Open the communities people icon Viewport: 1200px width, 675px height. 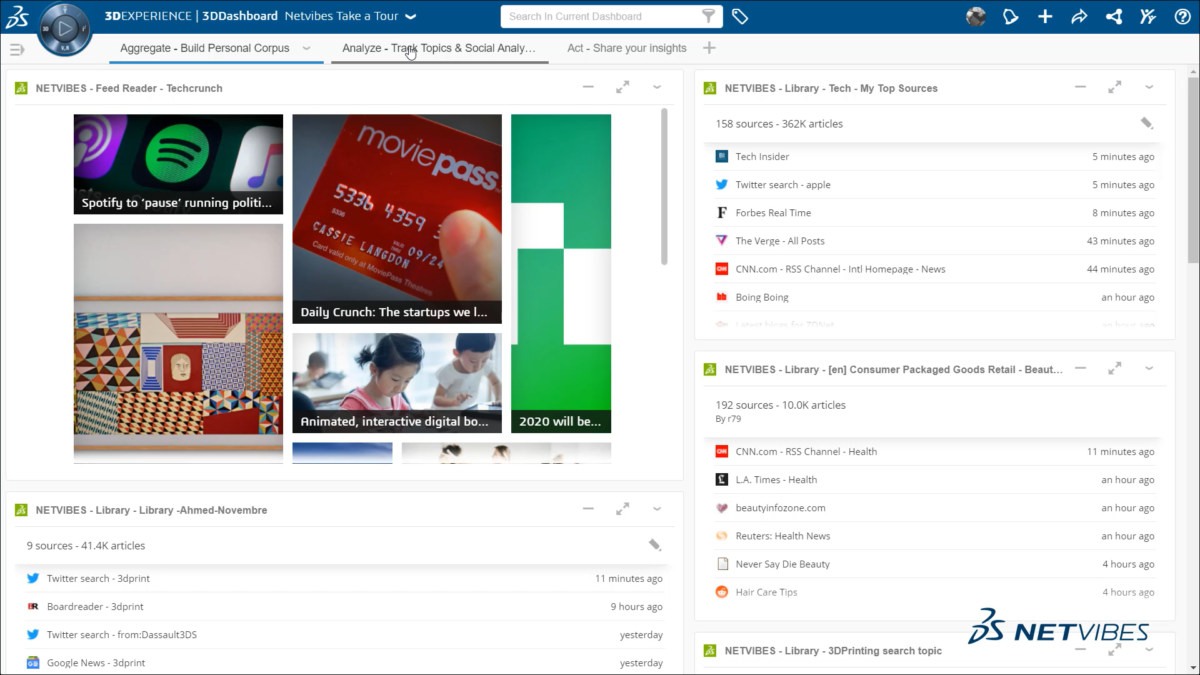click(x=1147, y=16)
